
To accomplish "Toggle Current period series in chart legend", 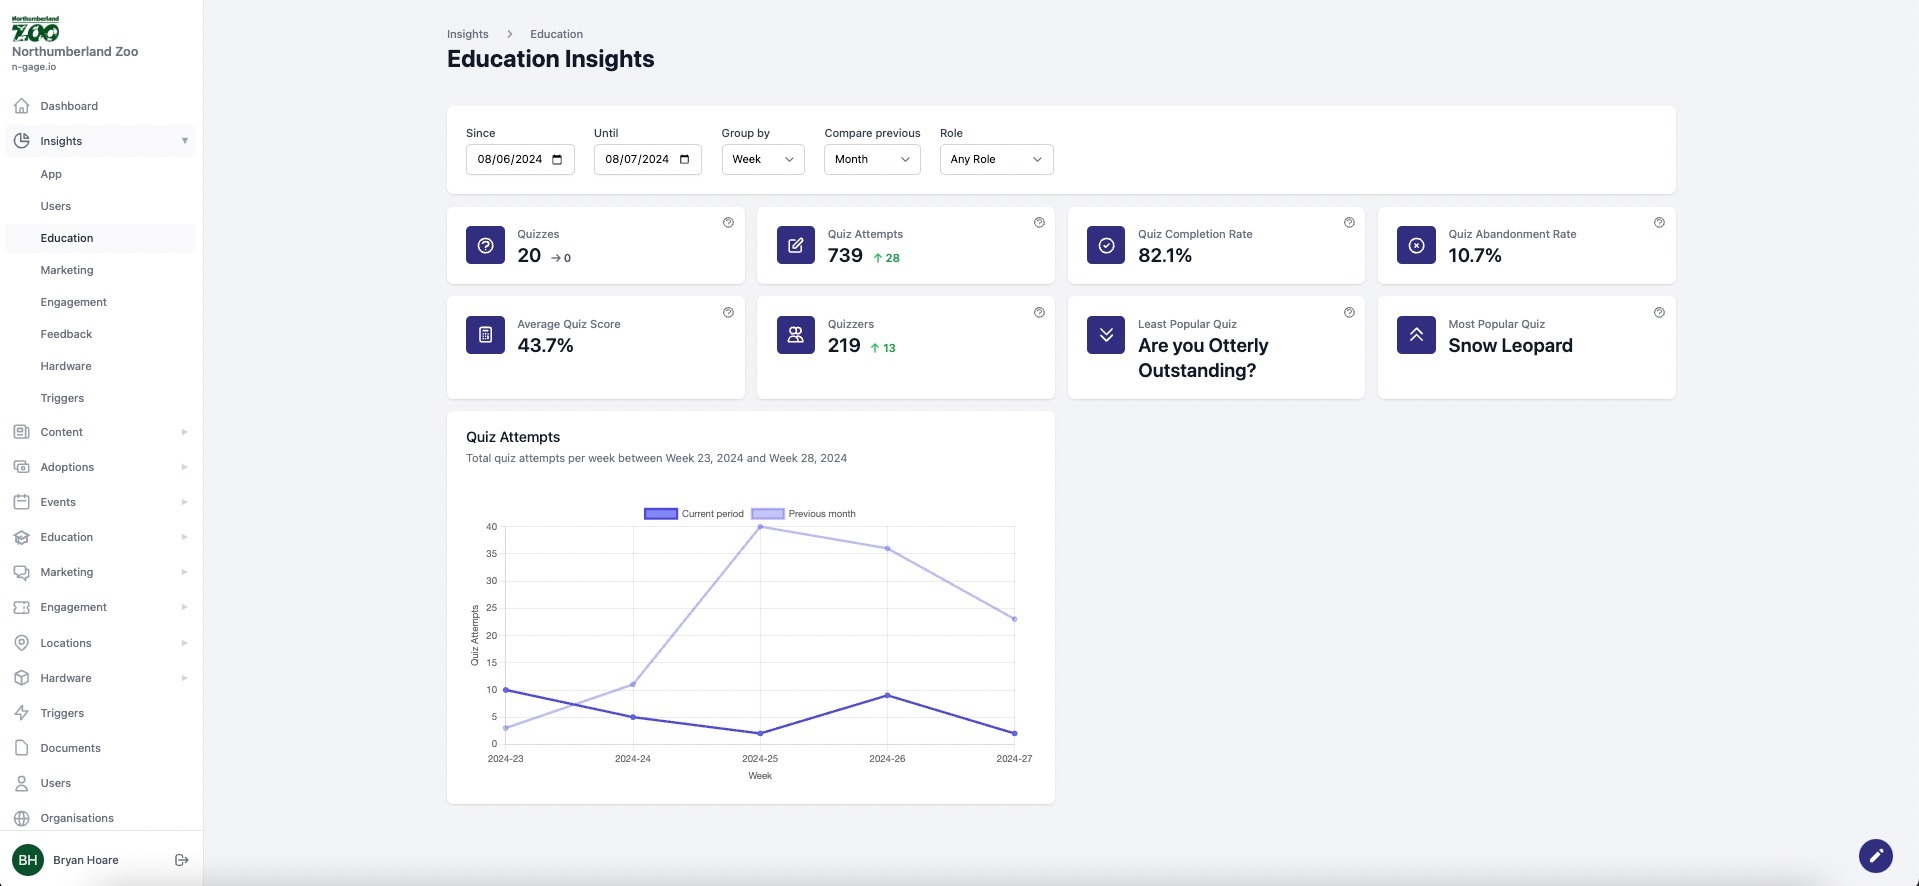I will (661, 514).
